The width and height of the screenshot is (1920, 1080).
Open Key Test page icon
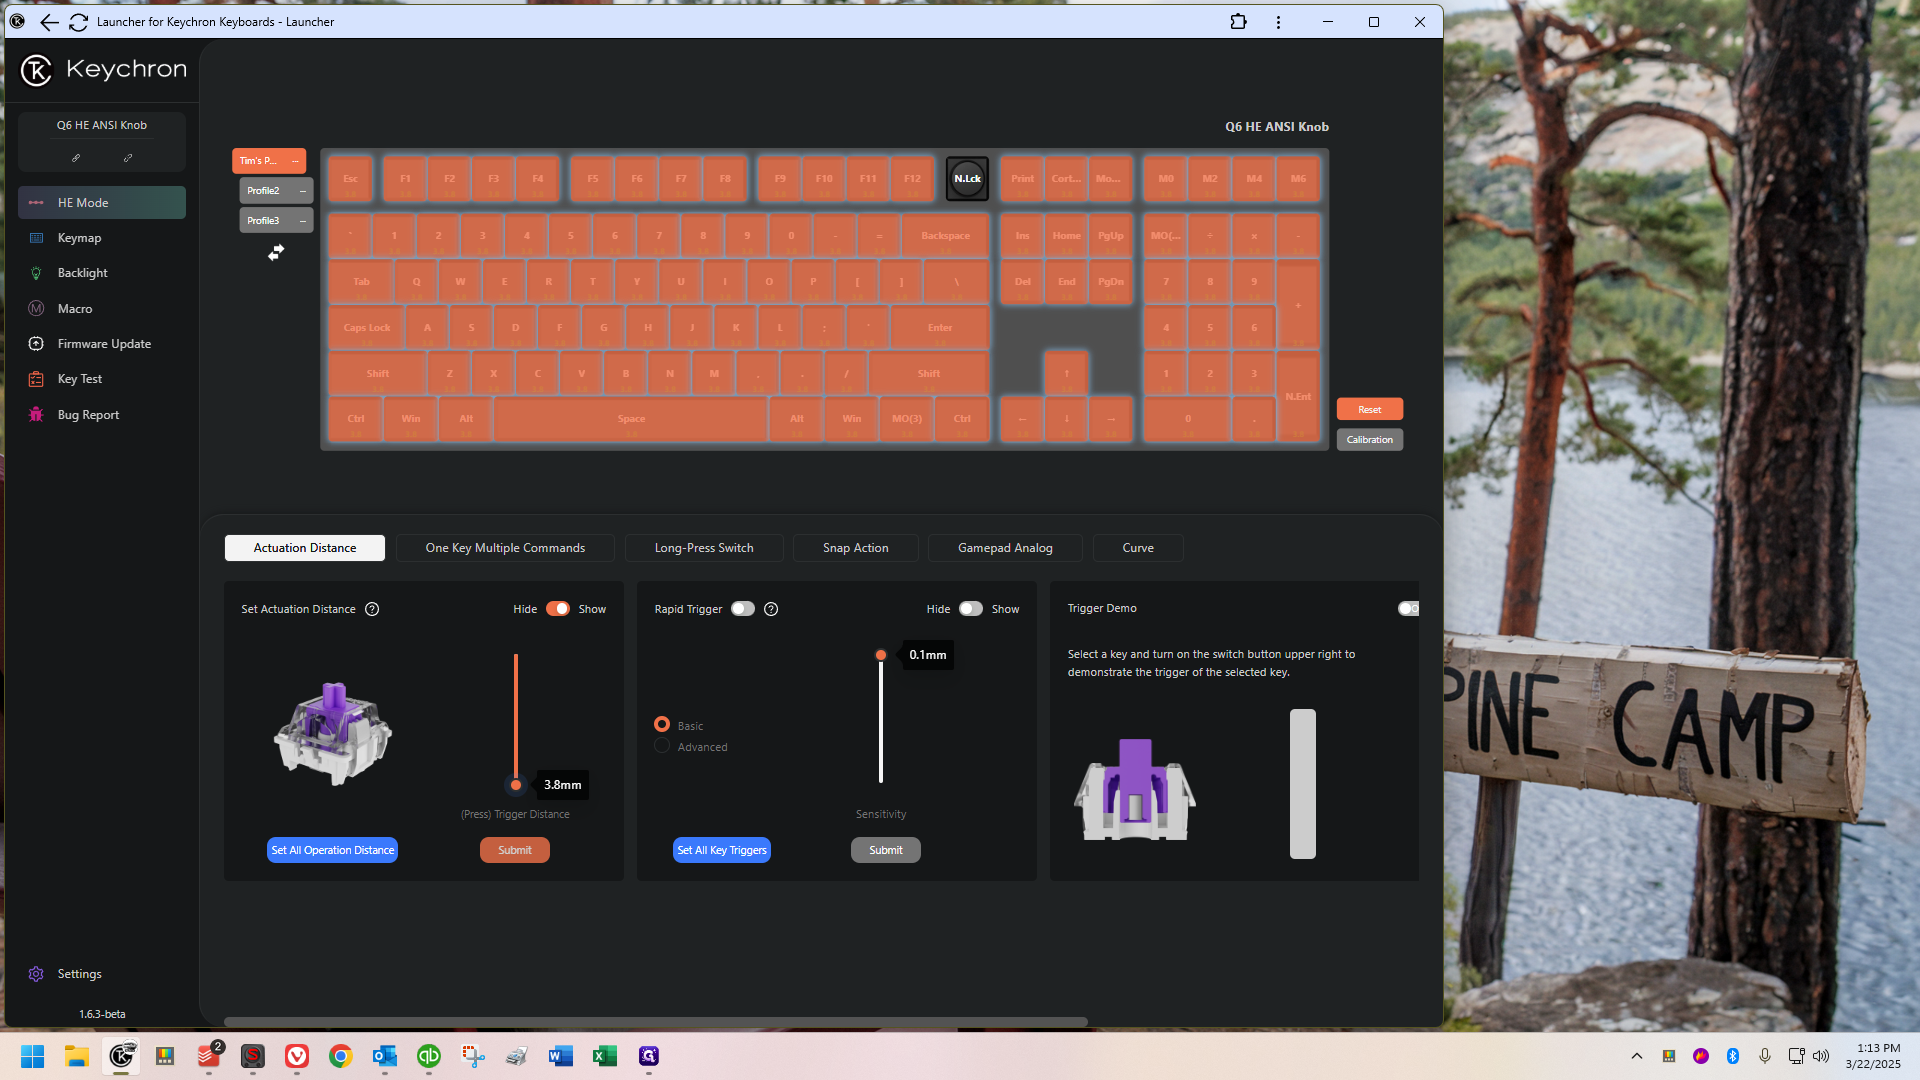36,379
